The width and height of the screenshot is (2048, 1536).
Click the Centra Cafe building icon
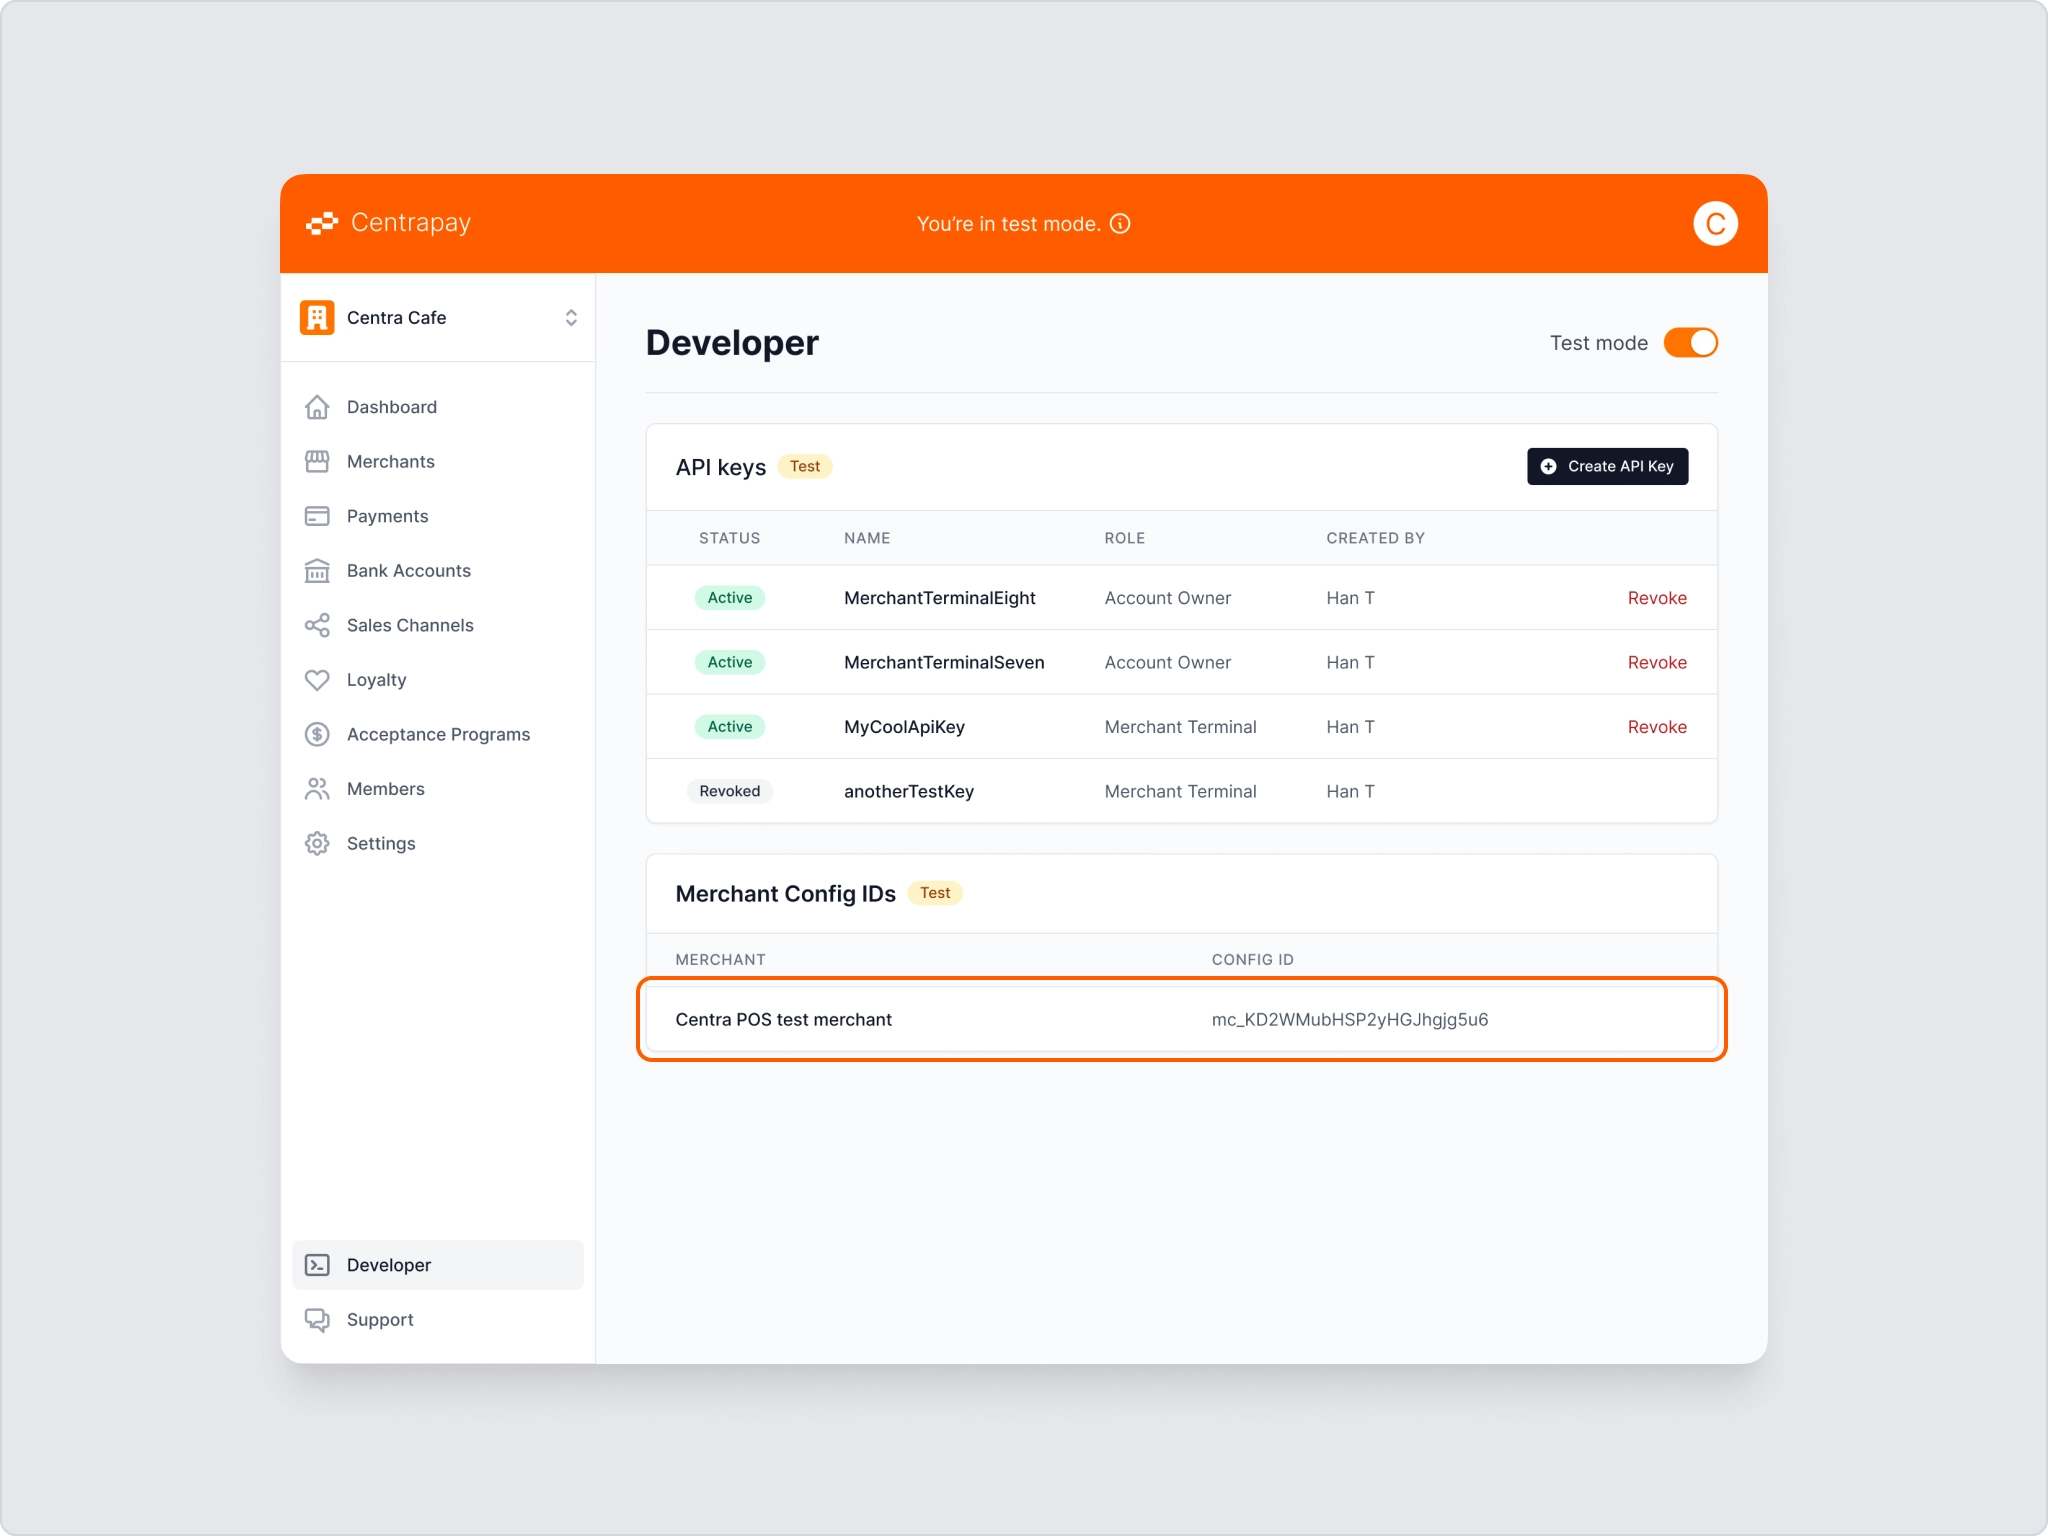(x=317, y=317)
